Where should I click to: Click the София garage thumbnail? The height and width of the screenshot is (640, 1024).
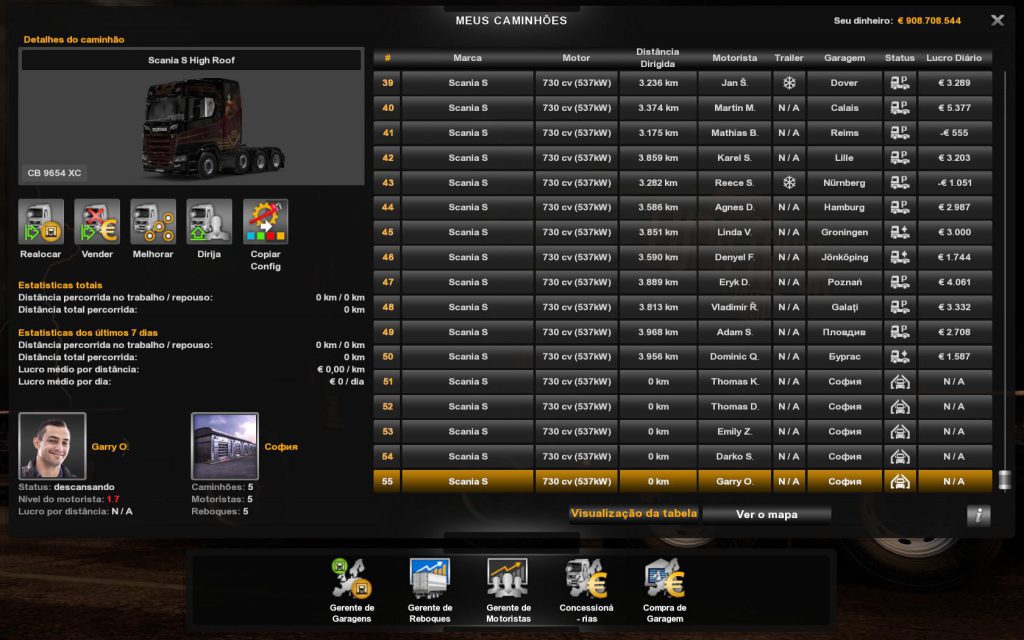coord(225,446)
